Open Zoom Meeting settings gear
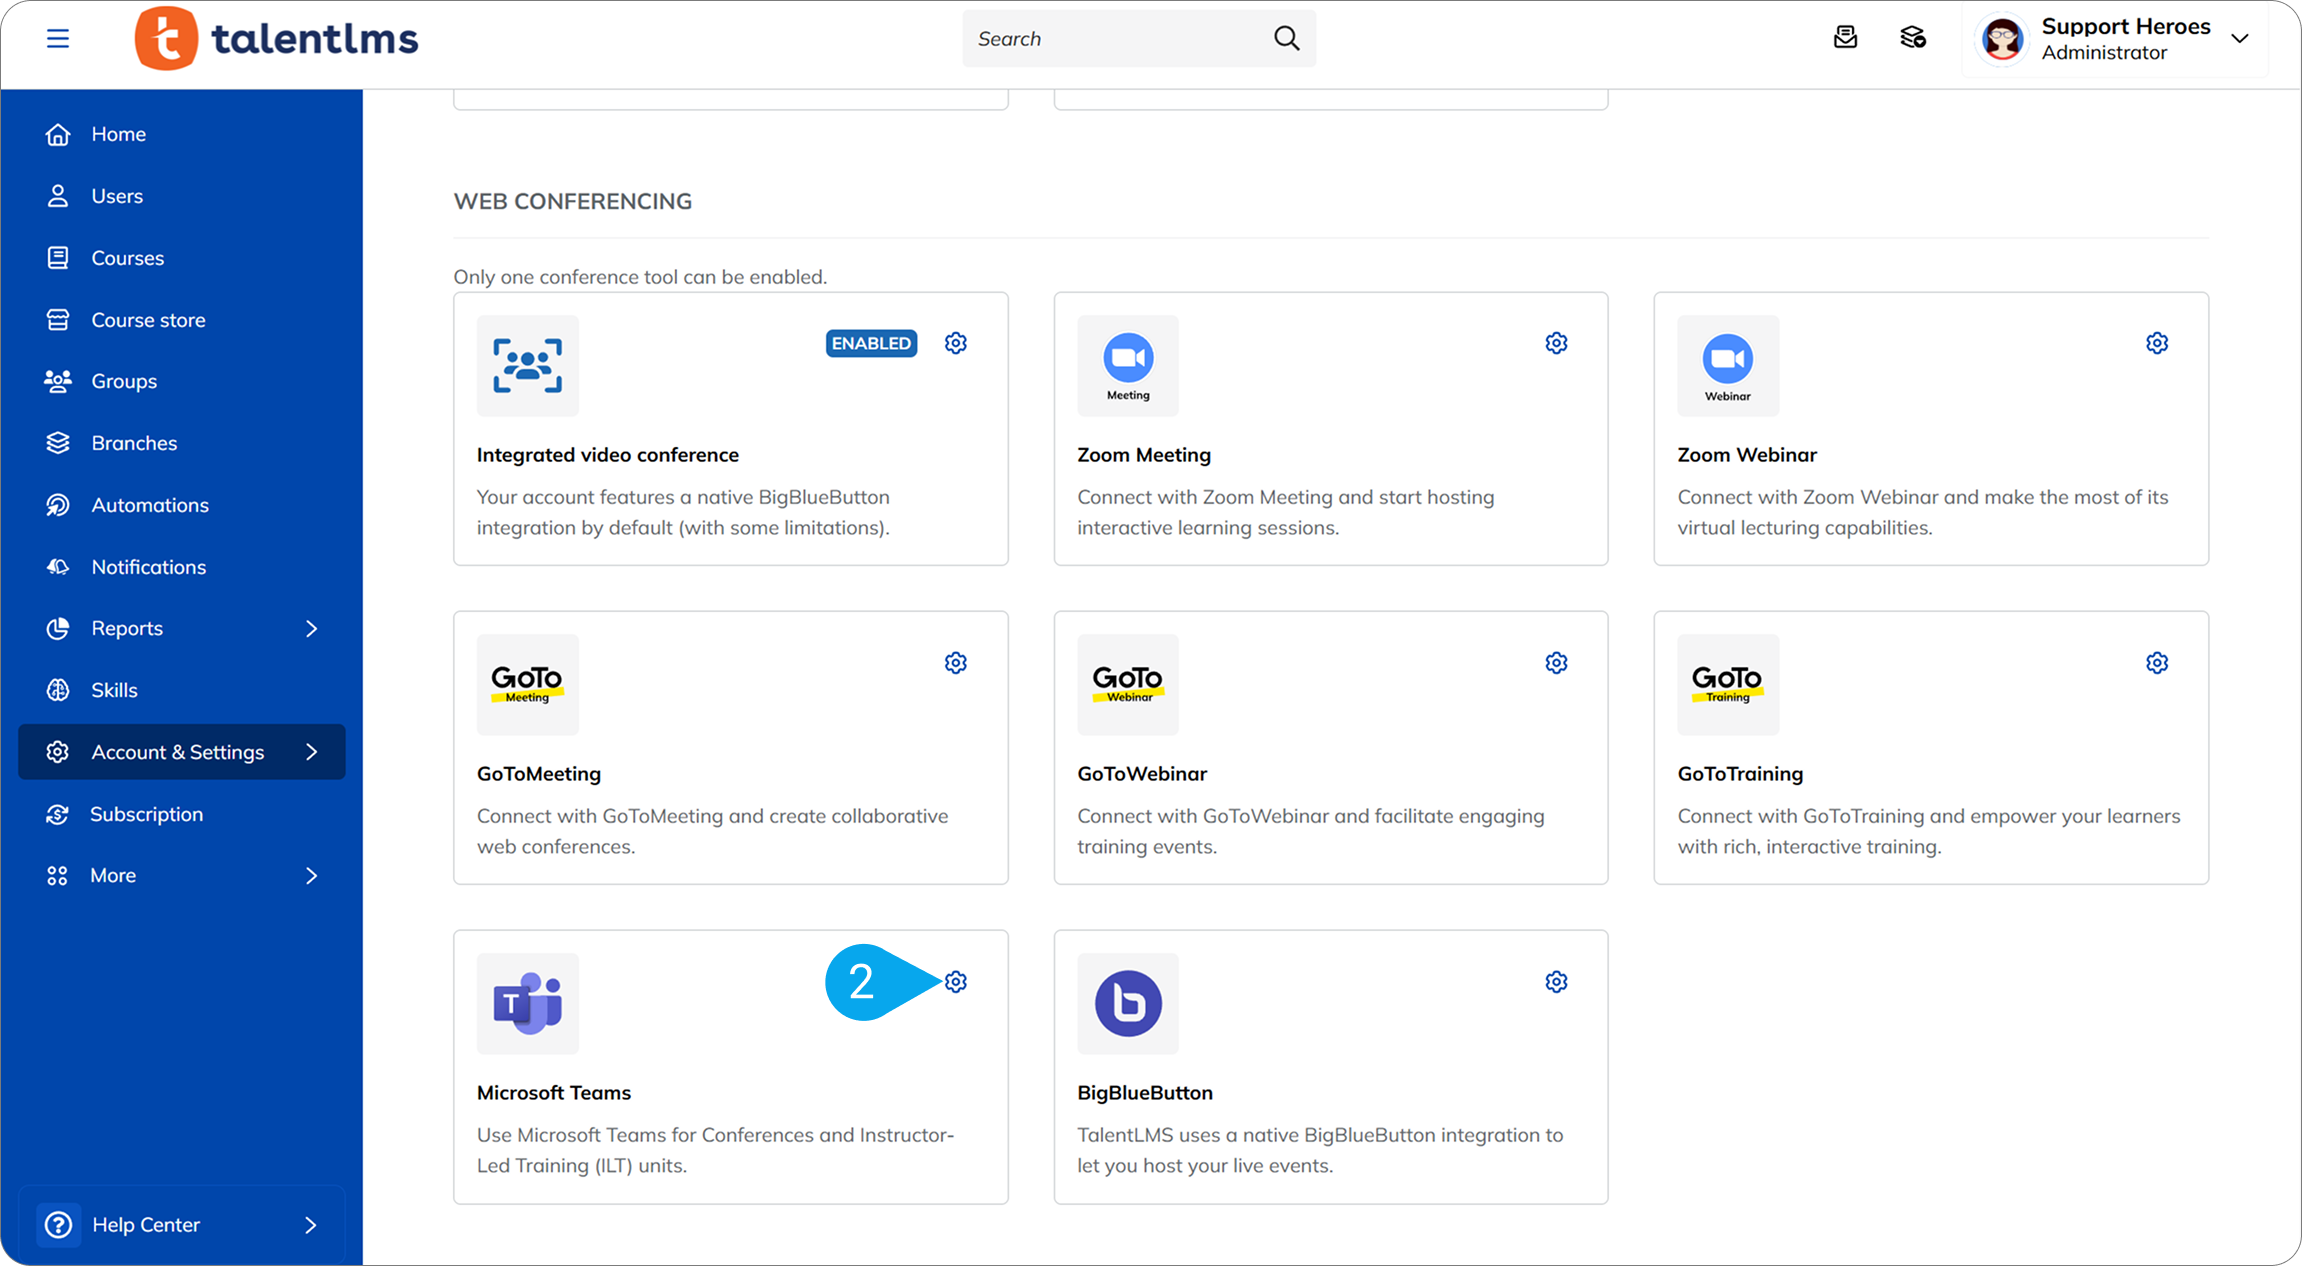This screenshot has height=1266, width=2302. point(1556,343)
